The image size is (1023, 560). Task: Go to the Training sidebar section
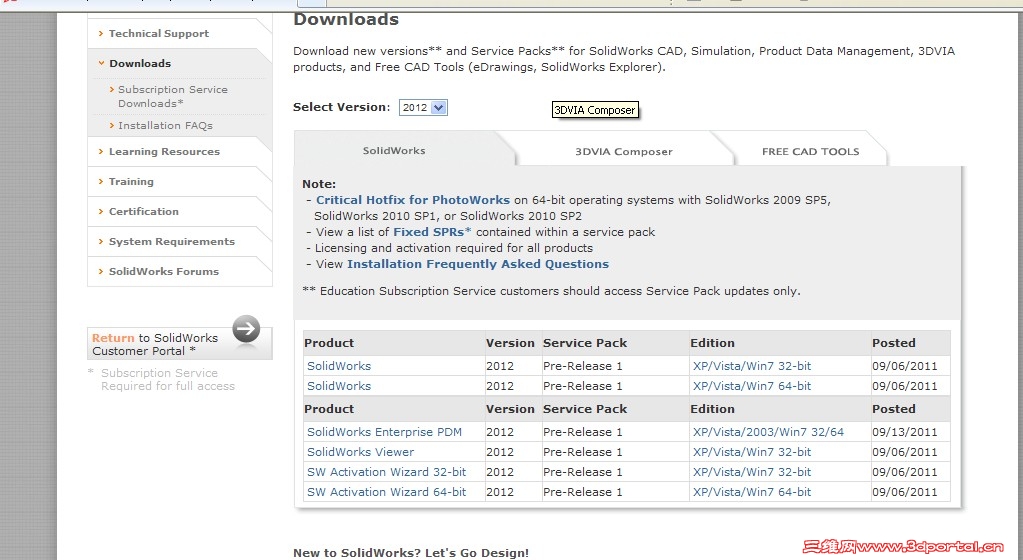(x=131, y=181)
